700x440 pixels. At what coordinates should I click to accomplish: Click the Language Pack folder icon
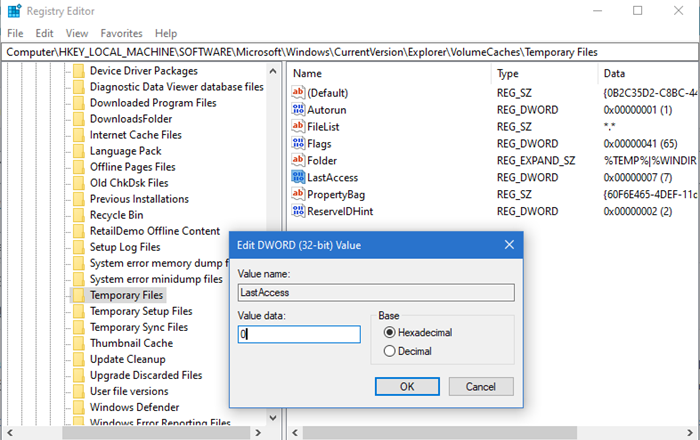(x=79, y=151)
